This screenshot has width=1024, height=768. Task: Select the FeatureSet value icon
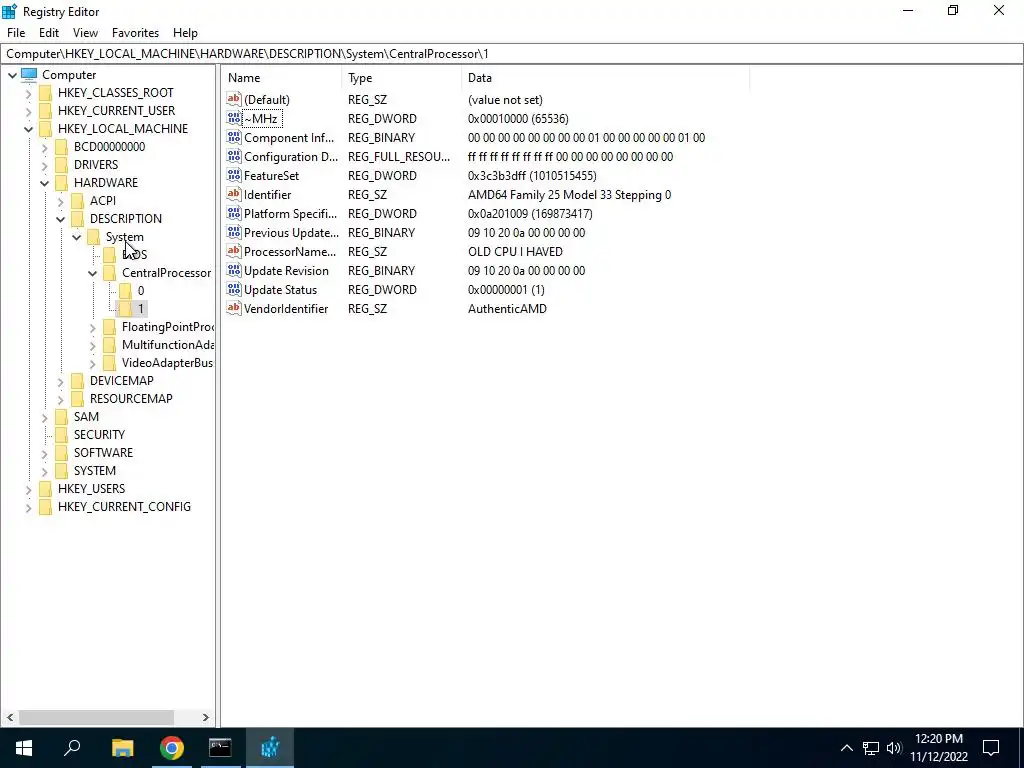click(234, 175)
